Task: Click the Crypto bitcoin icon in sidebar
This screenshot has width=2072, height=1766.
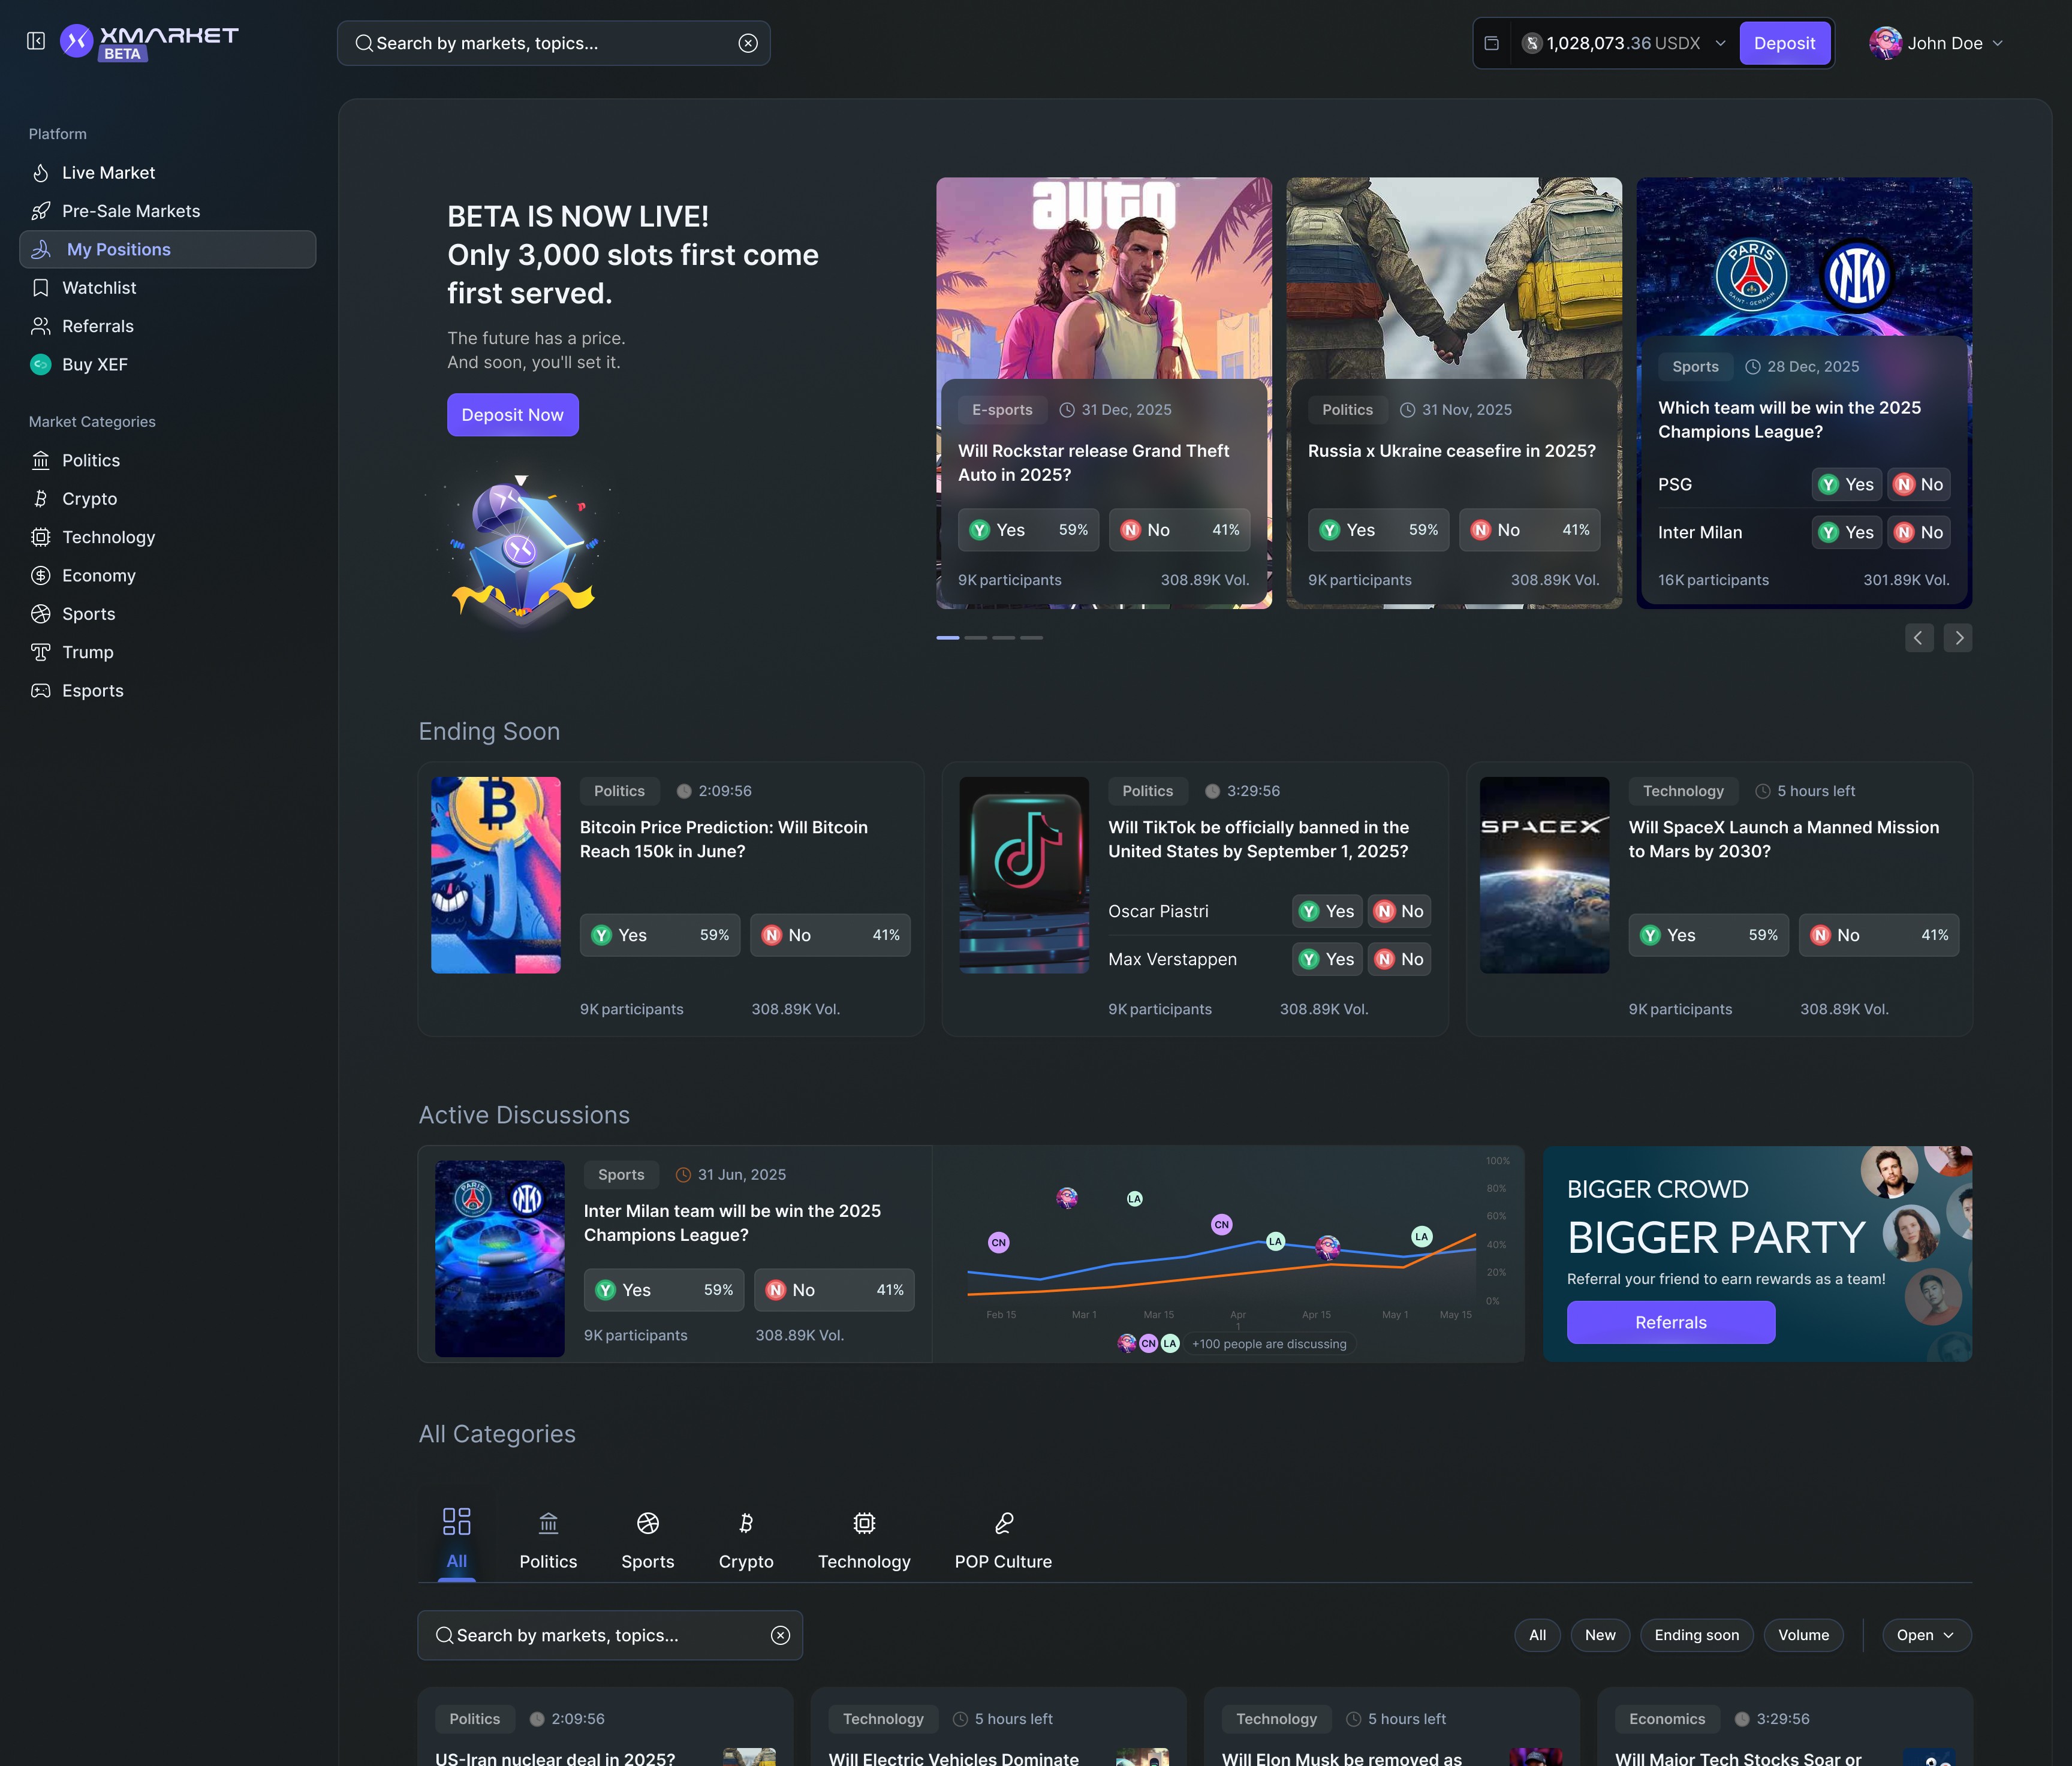Action: (41, 498)
